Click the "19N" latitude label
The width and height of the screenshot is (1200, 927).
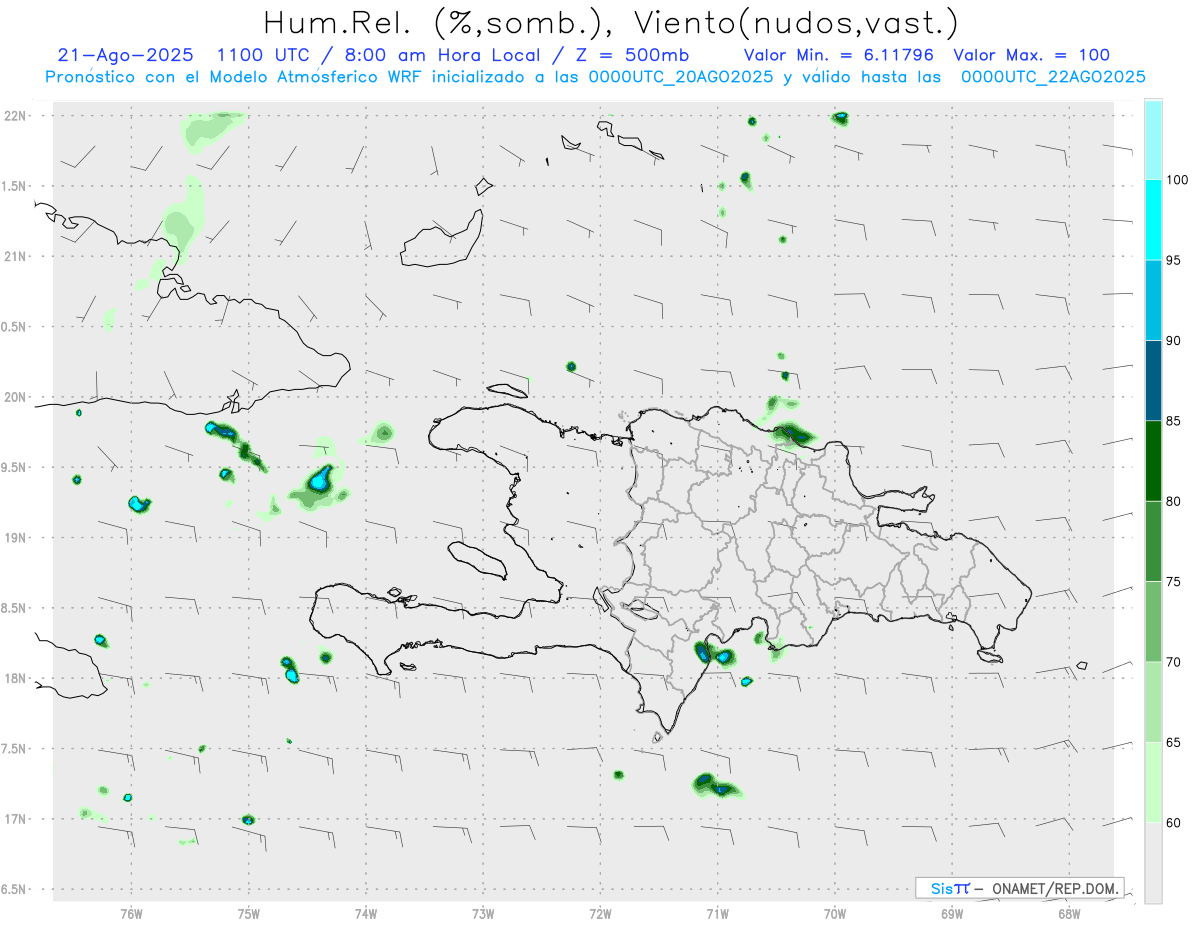15,538
